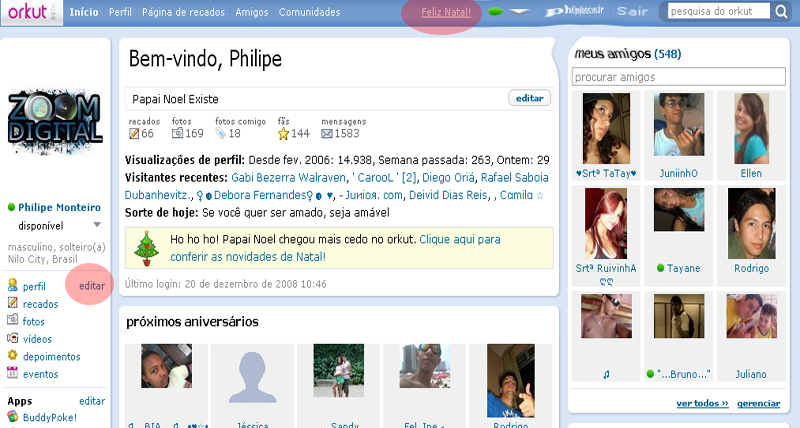Click the orkut logo

(x=28, y=11)
